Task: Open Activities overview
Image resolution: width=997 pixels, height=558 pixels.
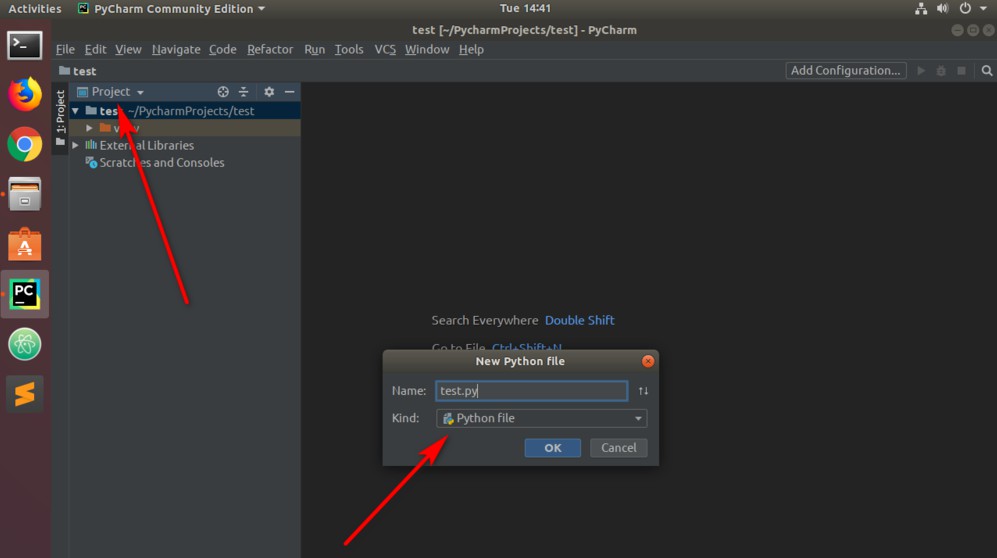Action: click(x=34, y=8)
